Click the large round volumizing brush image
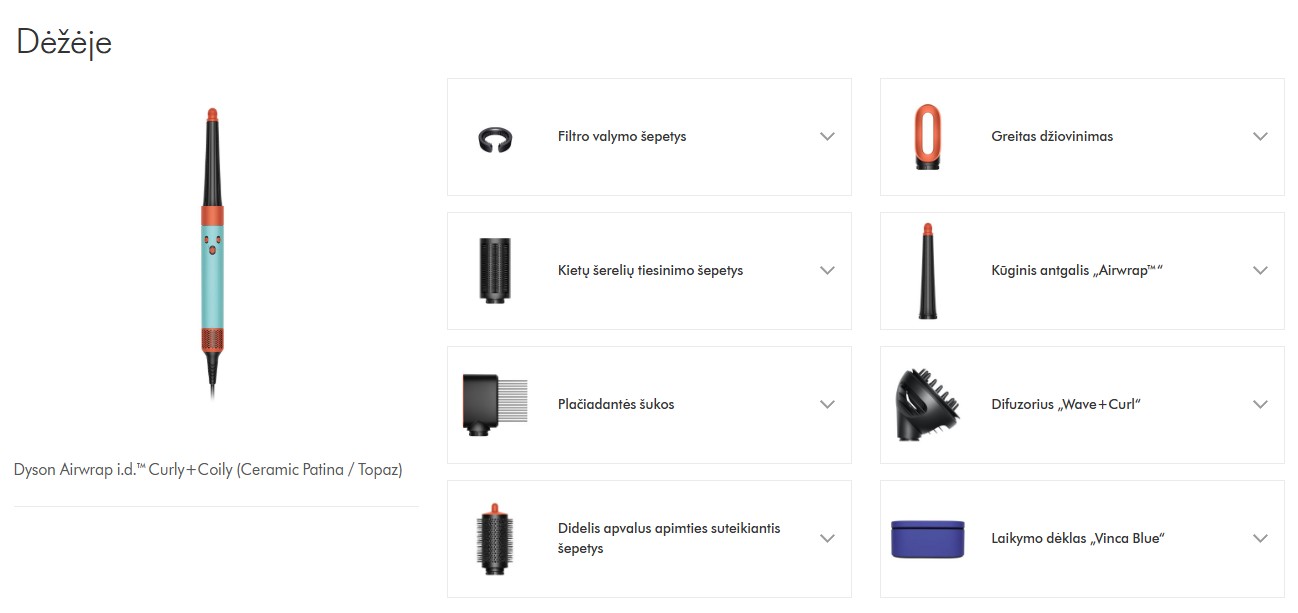 click(495, 539)
